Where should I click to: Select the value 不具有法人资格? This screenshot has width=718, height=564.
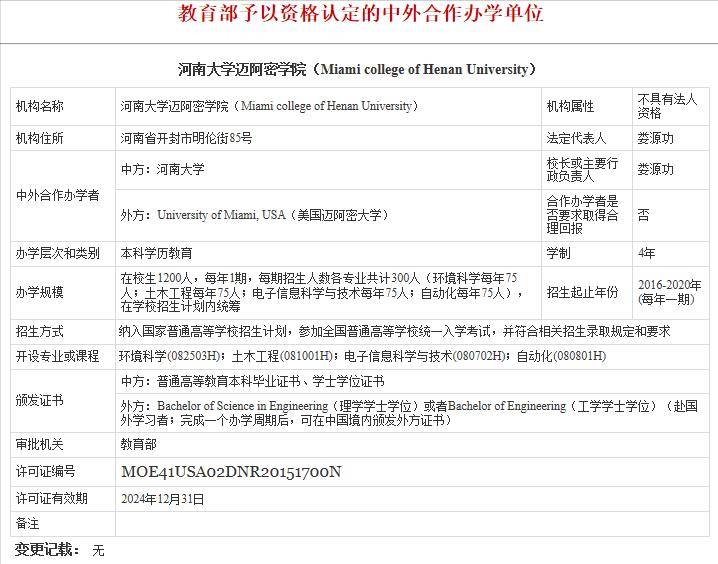tap(667, 106)
